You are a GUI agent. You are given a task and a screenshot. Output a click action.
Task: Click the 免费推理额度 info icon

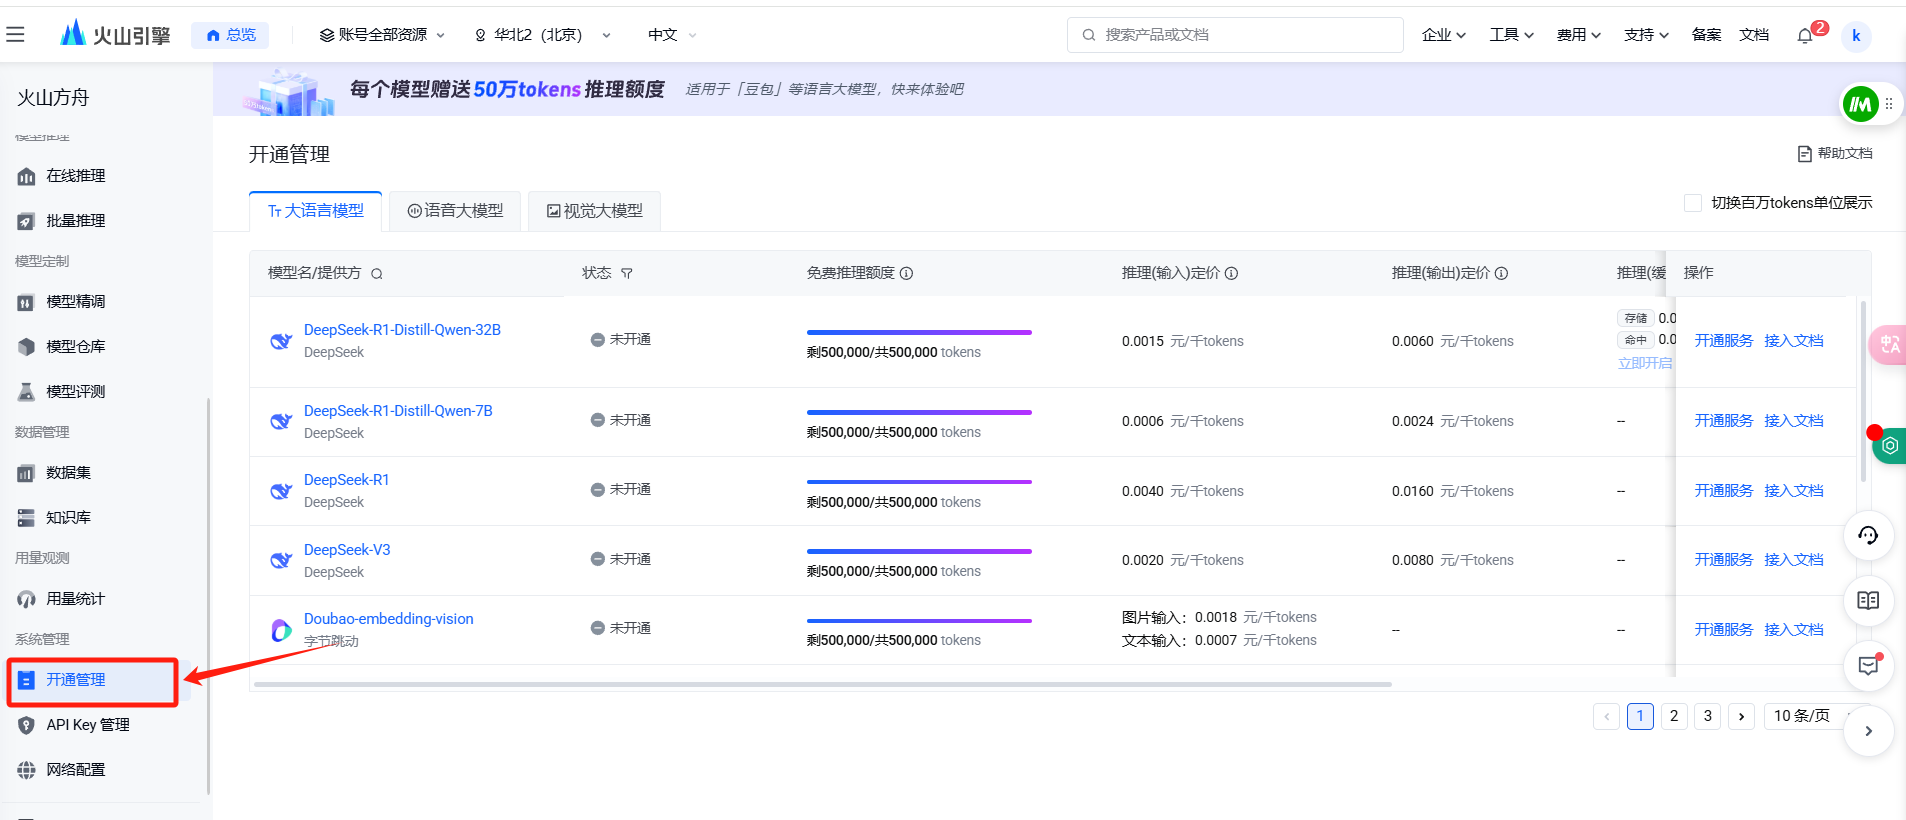[906, 273]
